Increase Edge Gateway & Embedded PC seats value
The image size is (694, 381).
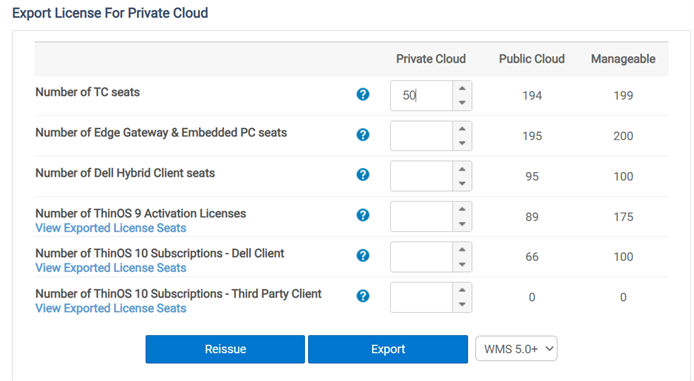(x=462, y=129)
